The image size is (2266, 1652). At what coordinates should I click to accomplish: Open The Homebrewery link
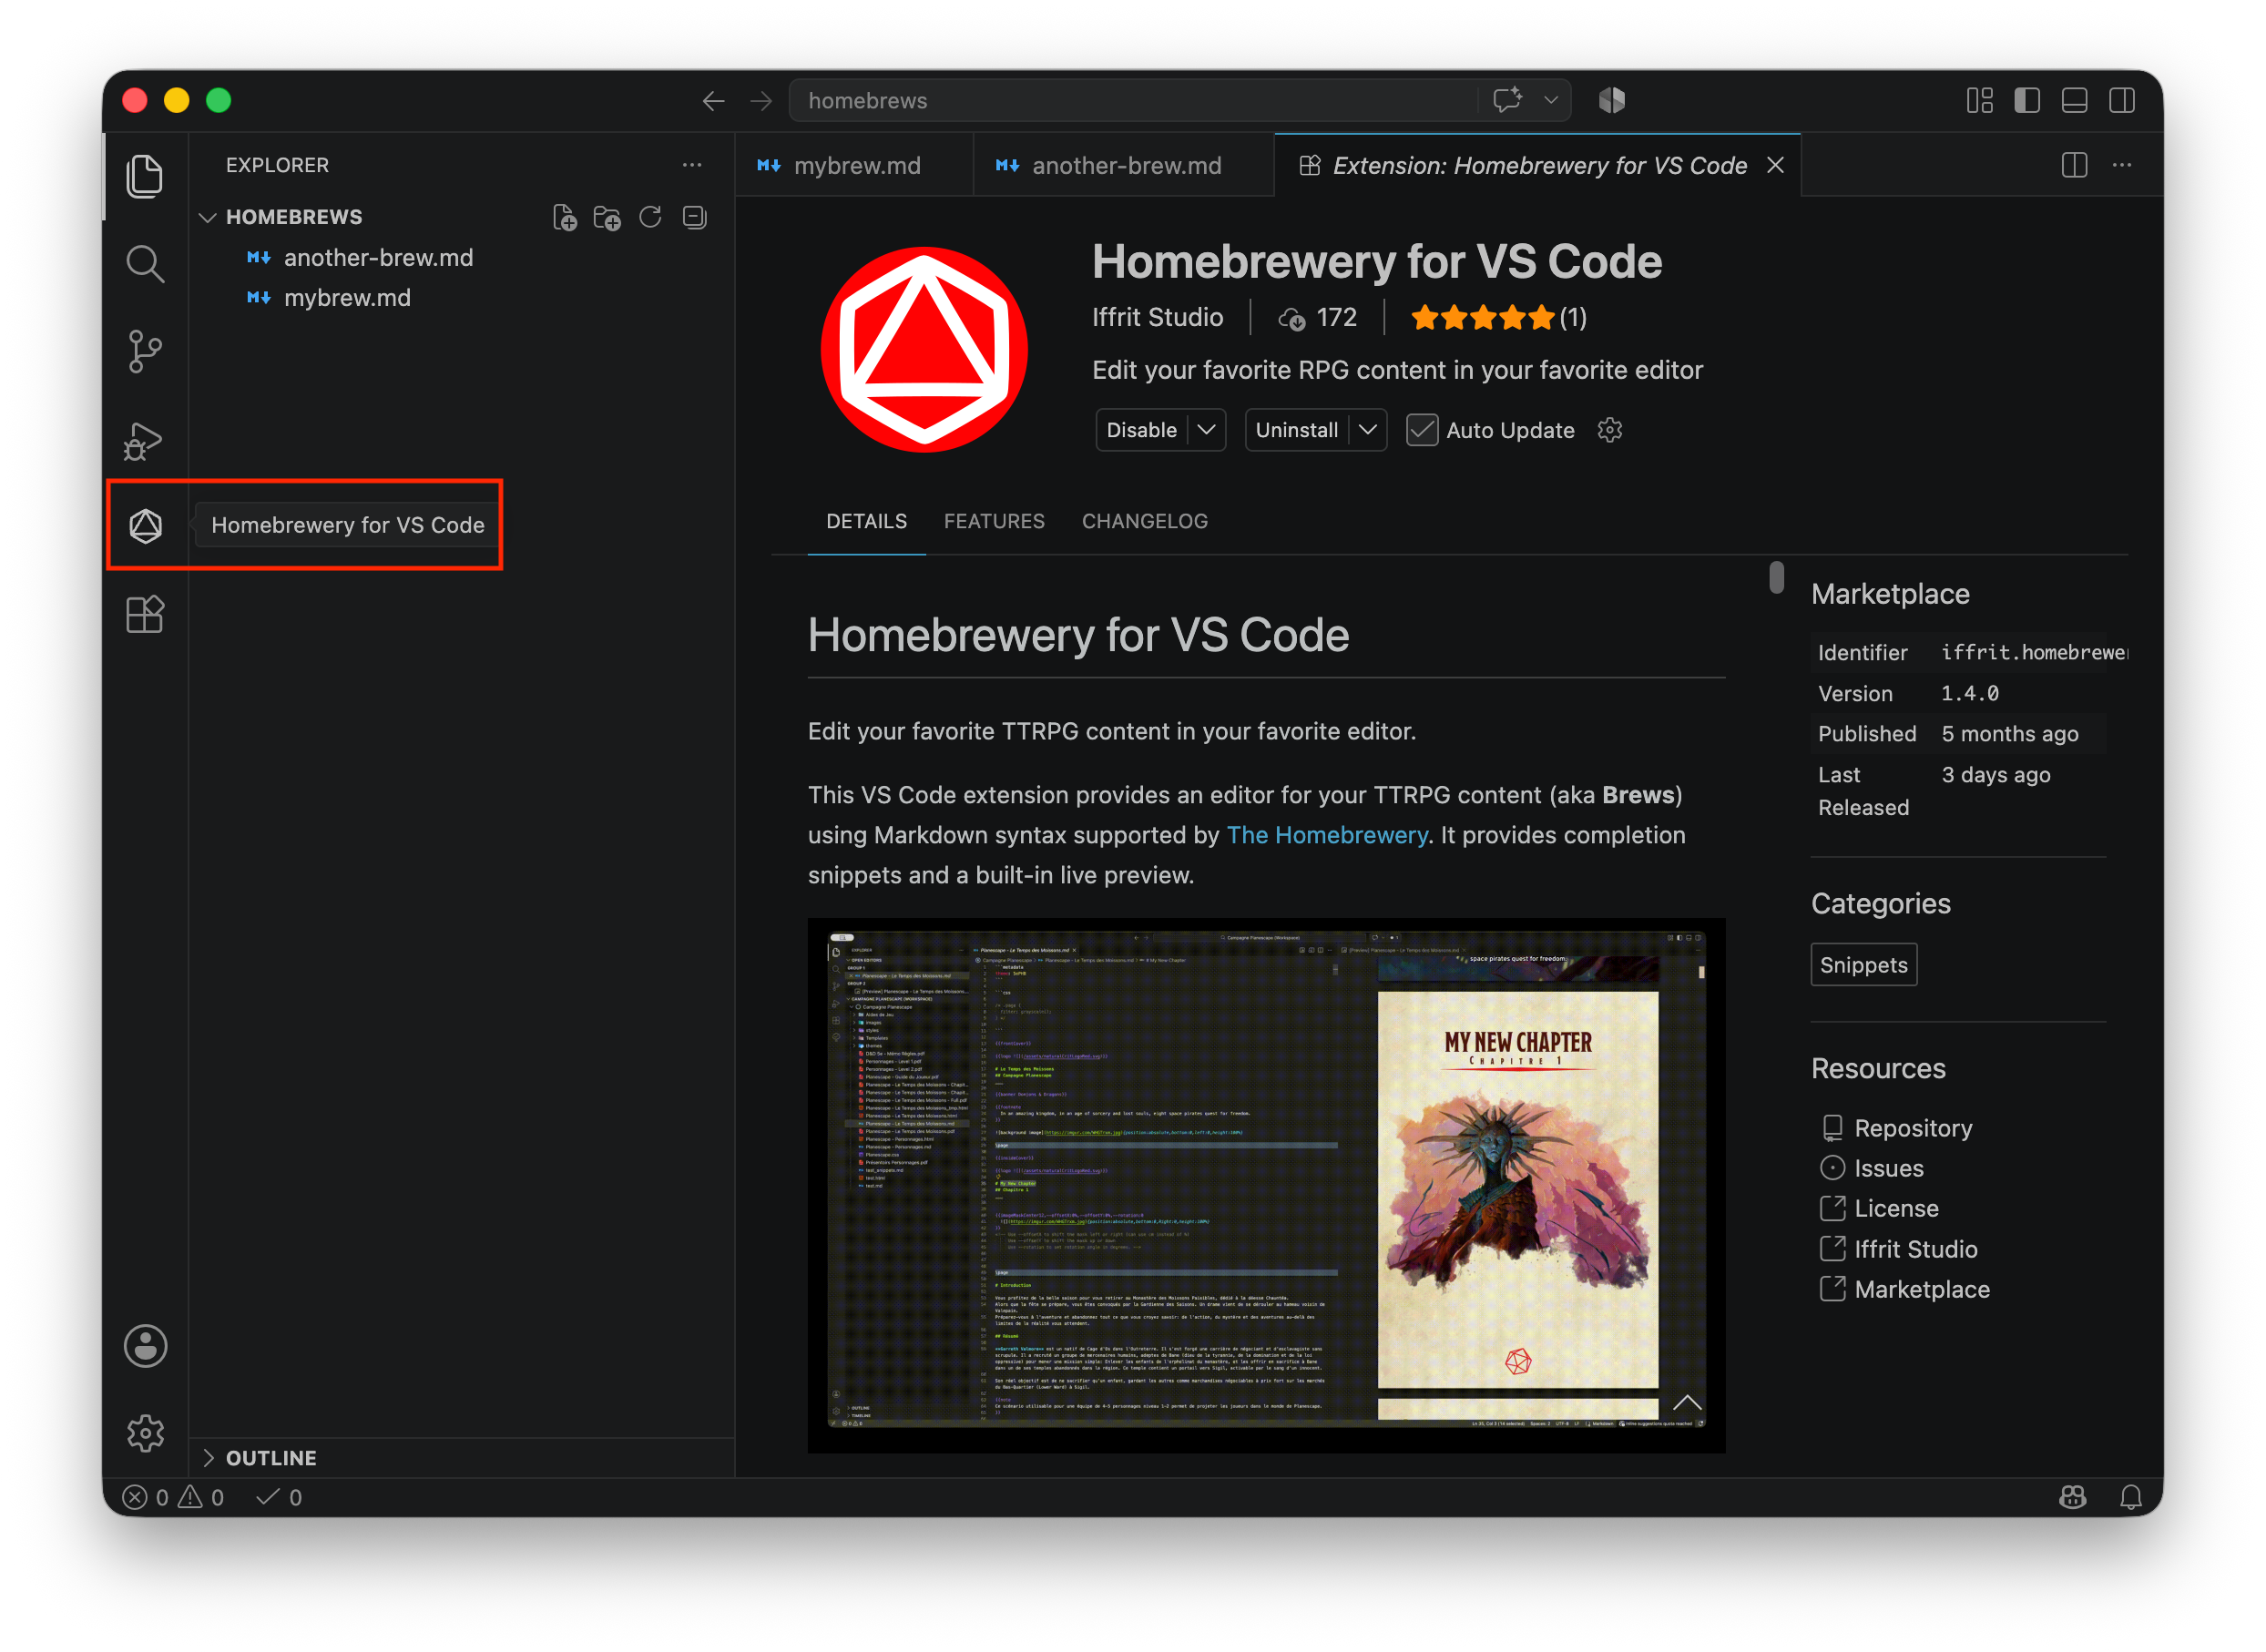tap(1327, 835)
